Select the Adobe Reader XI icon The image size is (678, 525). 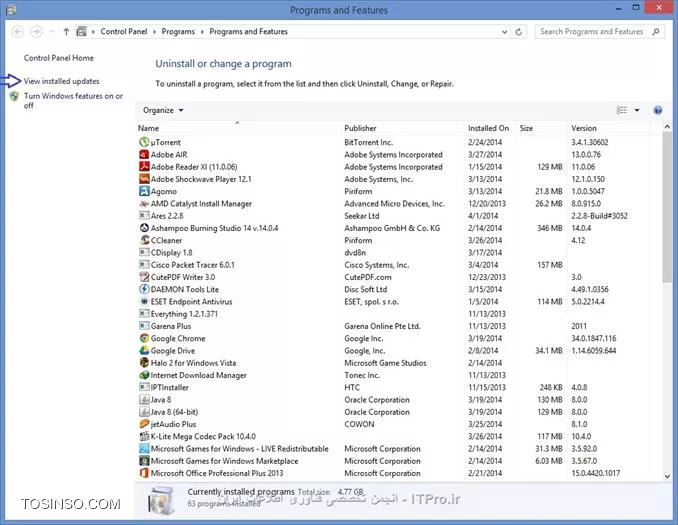(144, 166)
